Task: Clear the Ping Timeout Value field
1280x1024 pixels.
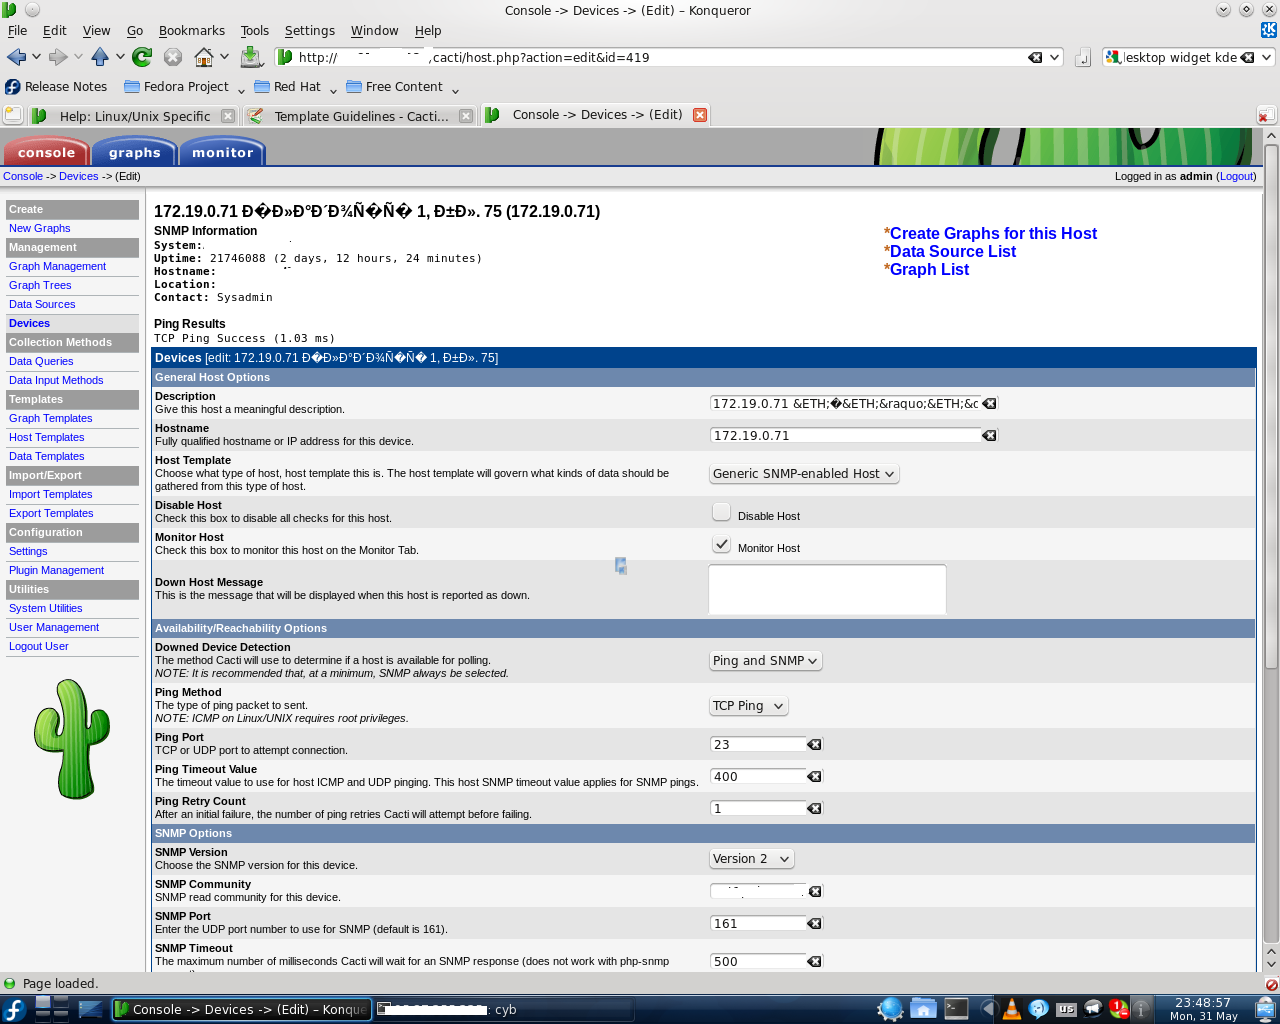Action: (814, 776)
